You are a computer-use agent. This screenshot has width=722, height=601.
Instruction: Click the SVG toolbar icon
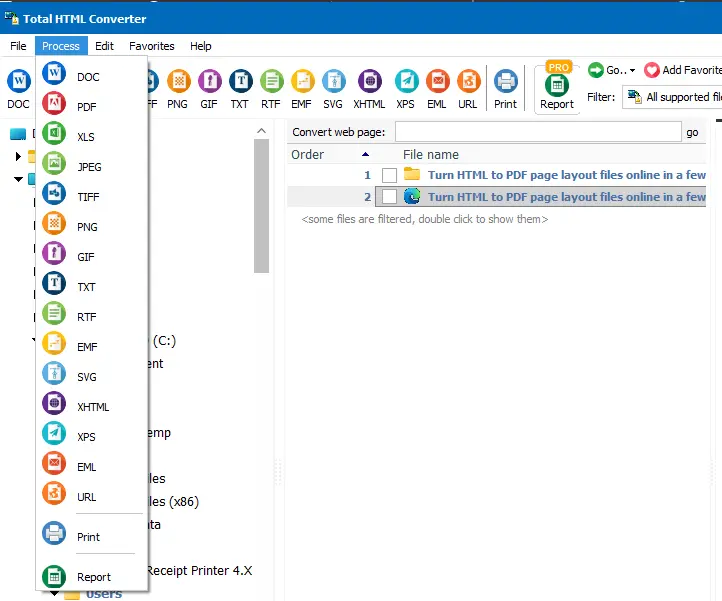pyautogui.click(x=333, y=89)
